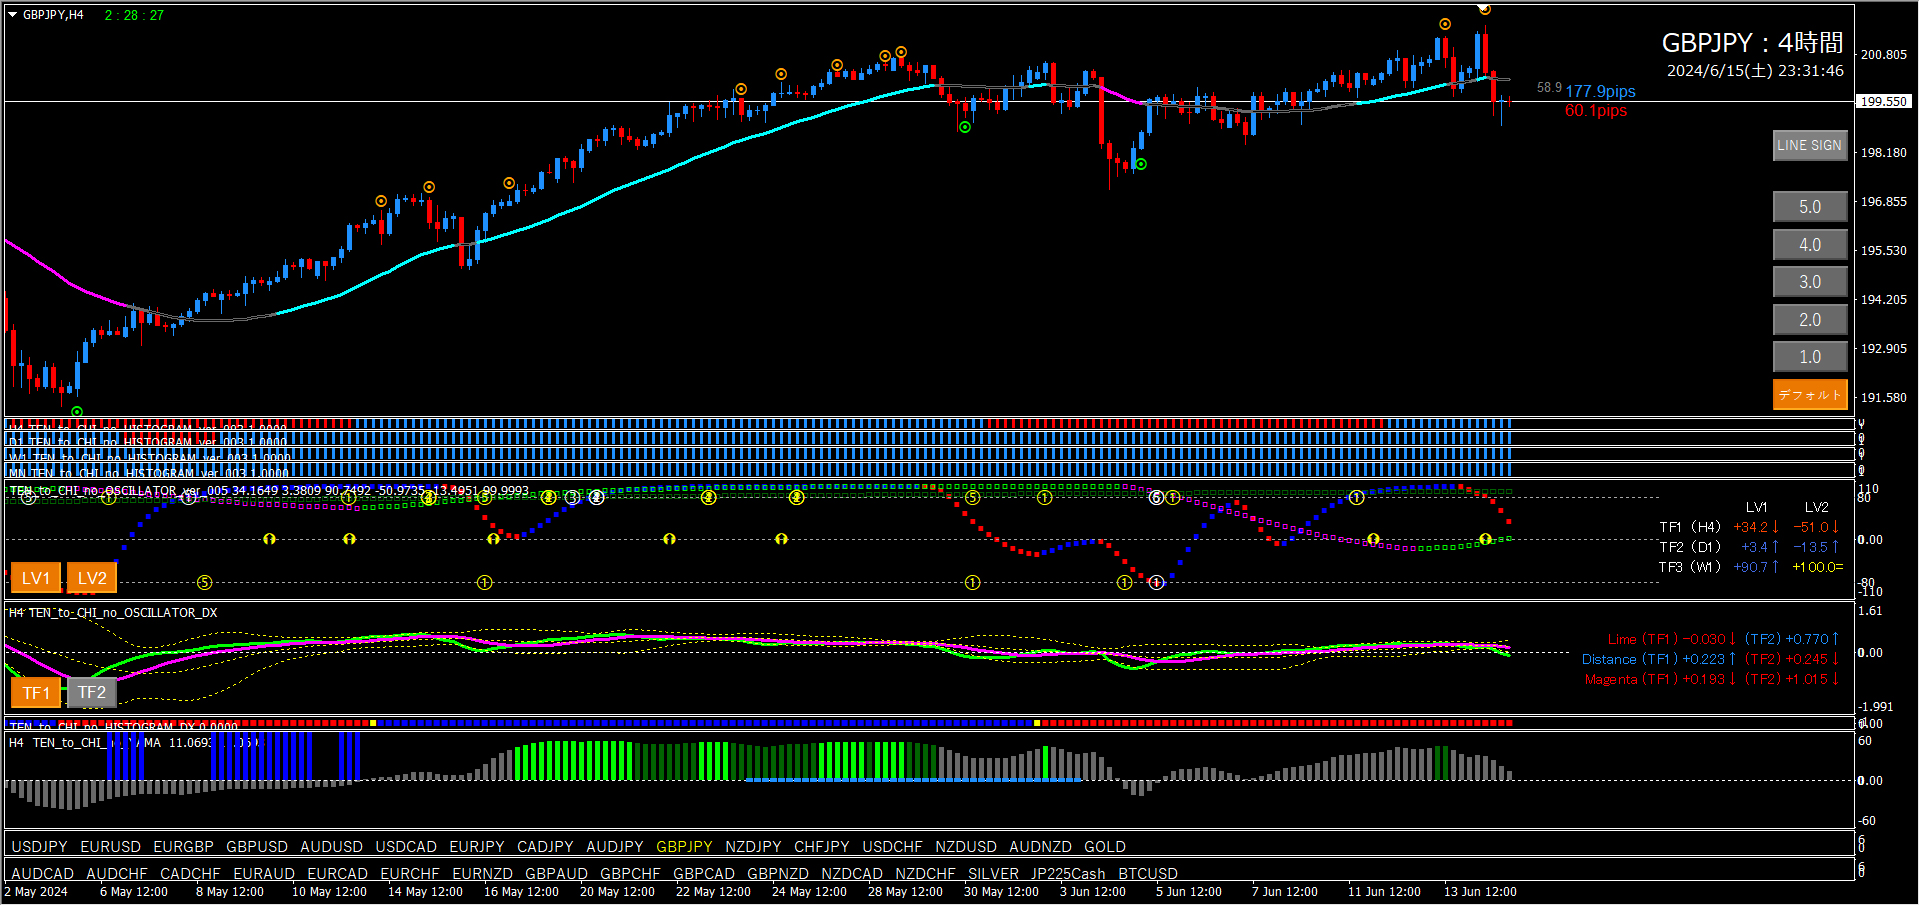Click the Lime (TF1) readout line
1920x906 pixels.
[1724, 639]
